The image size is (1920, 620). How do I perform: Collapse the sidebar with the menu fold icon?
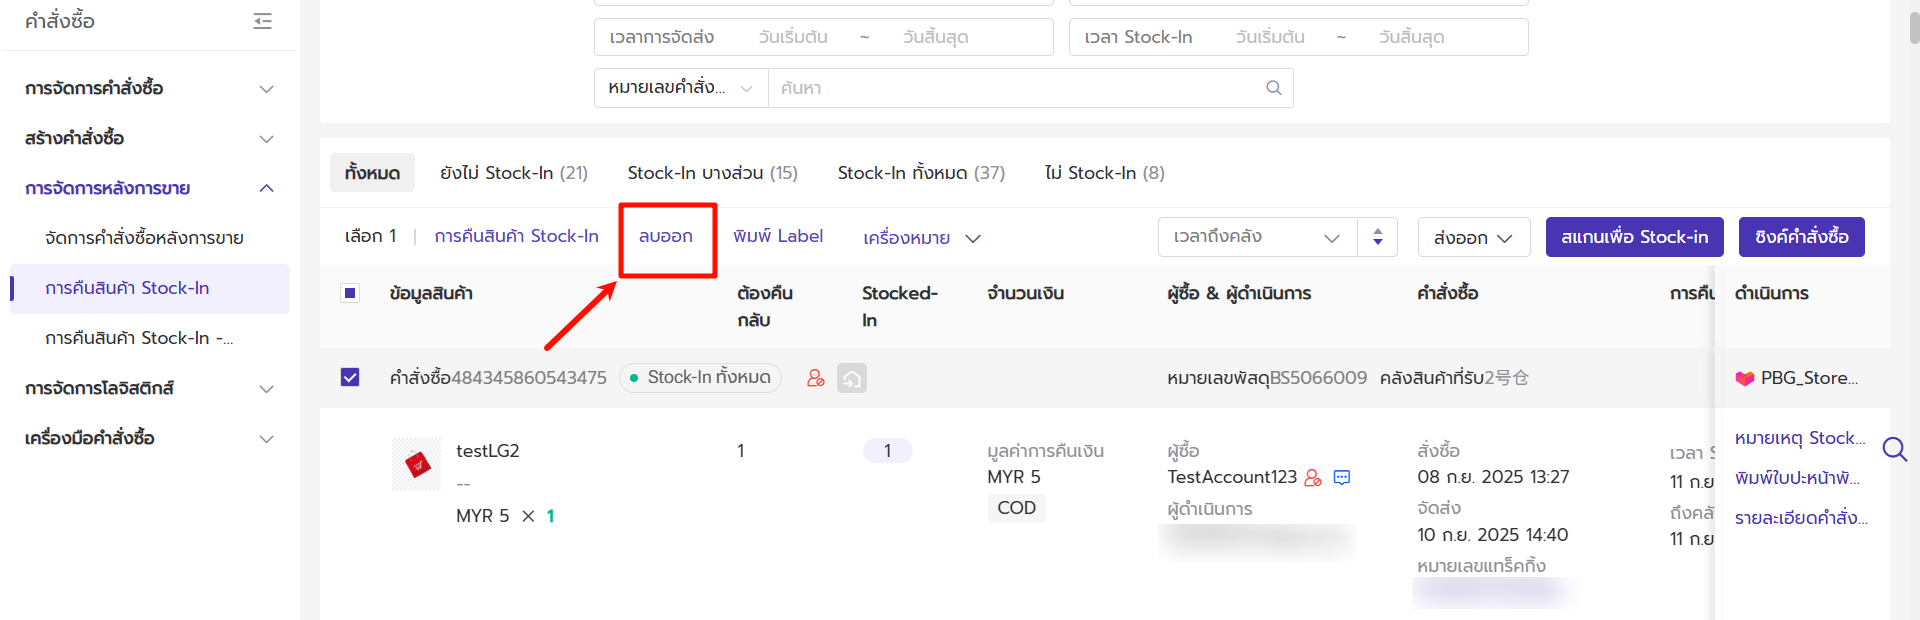click(x=263, y=21)
